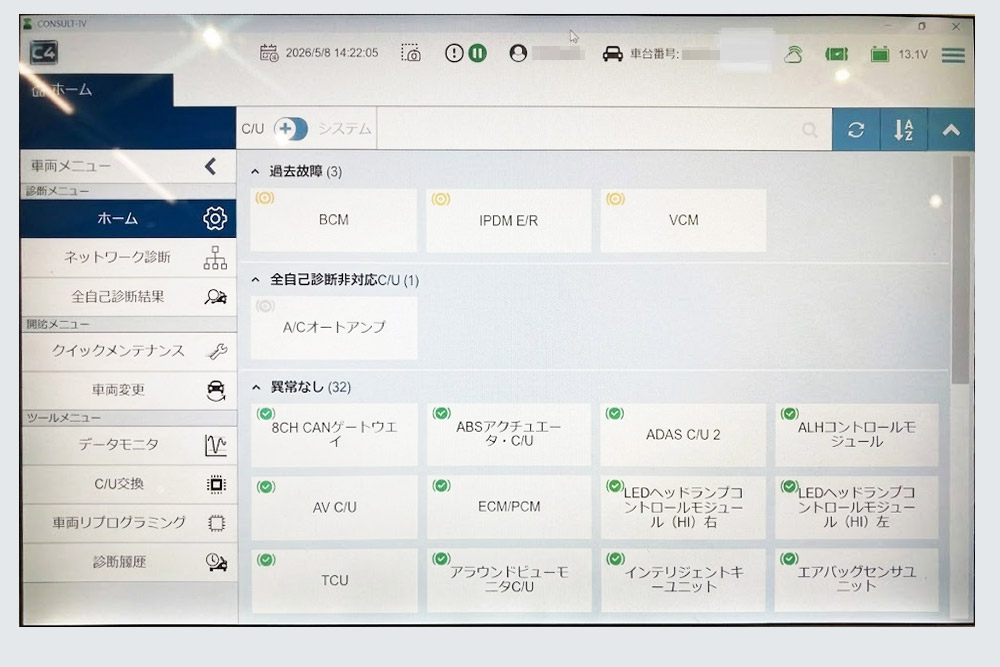
Task: Open the screen capture icon
Action: click(411, 53)
